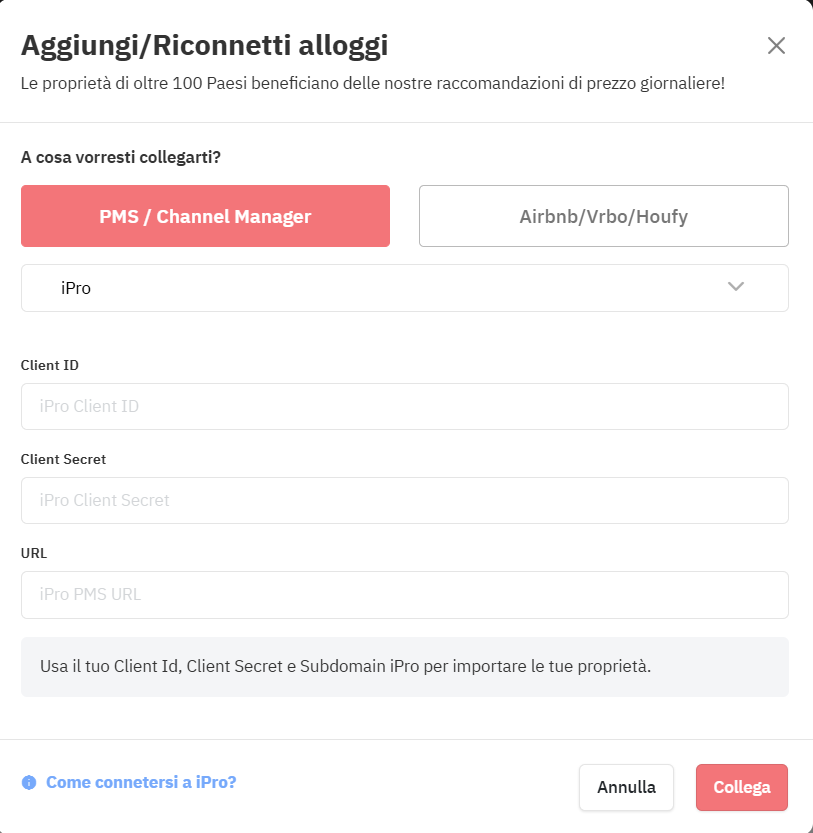Select the PMS / Channel Manager option
Screen dimensions: 813x833
[205, 216]
